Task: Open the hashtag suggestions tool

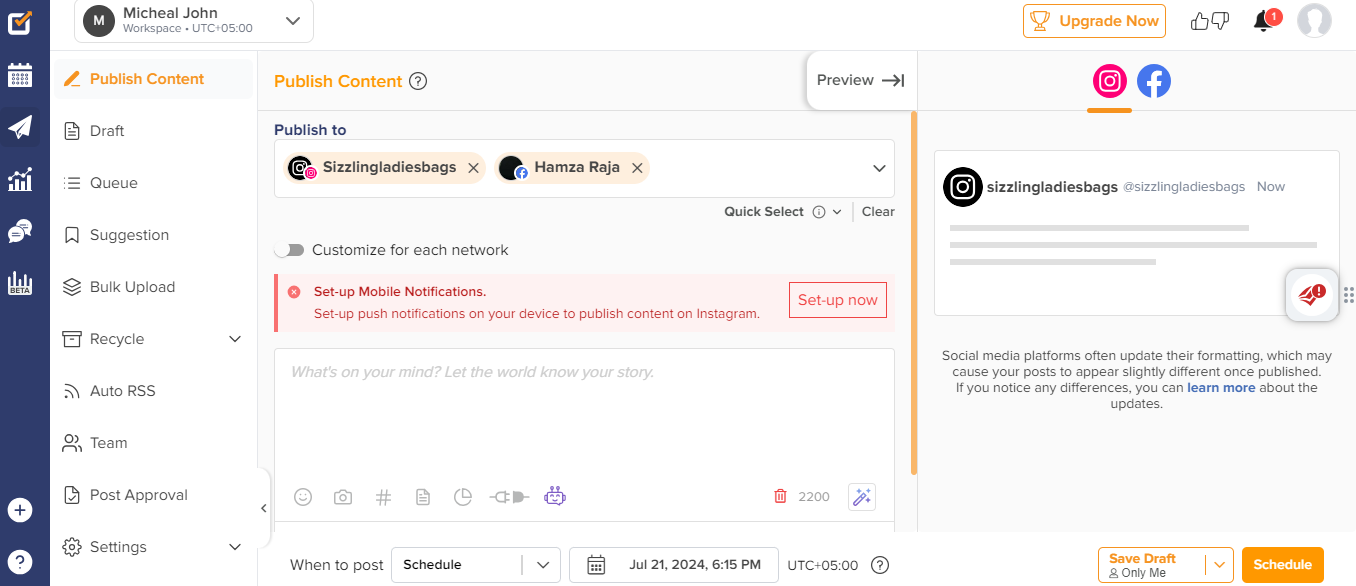Action: [383, 496]
